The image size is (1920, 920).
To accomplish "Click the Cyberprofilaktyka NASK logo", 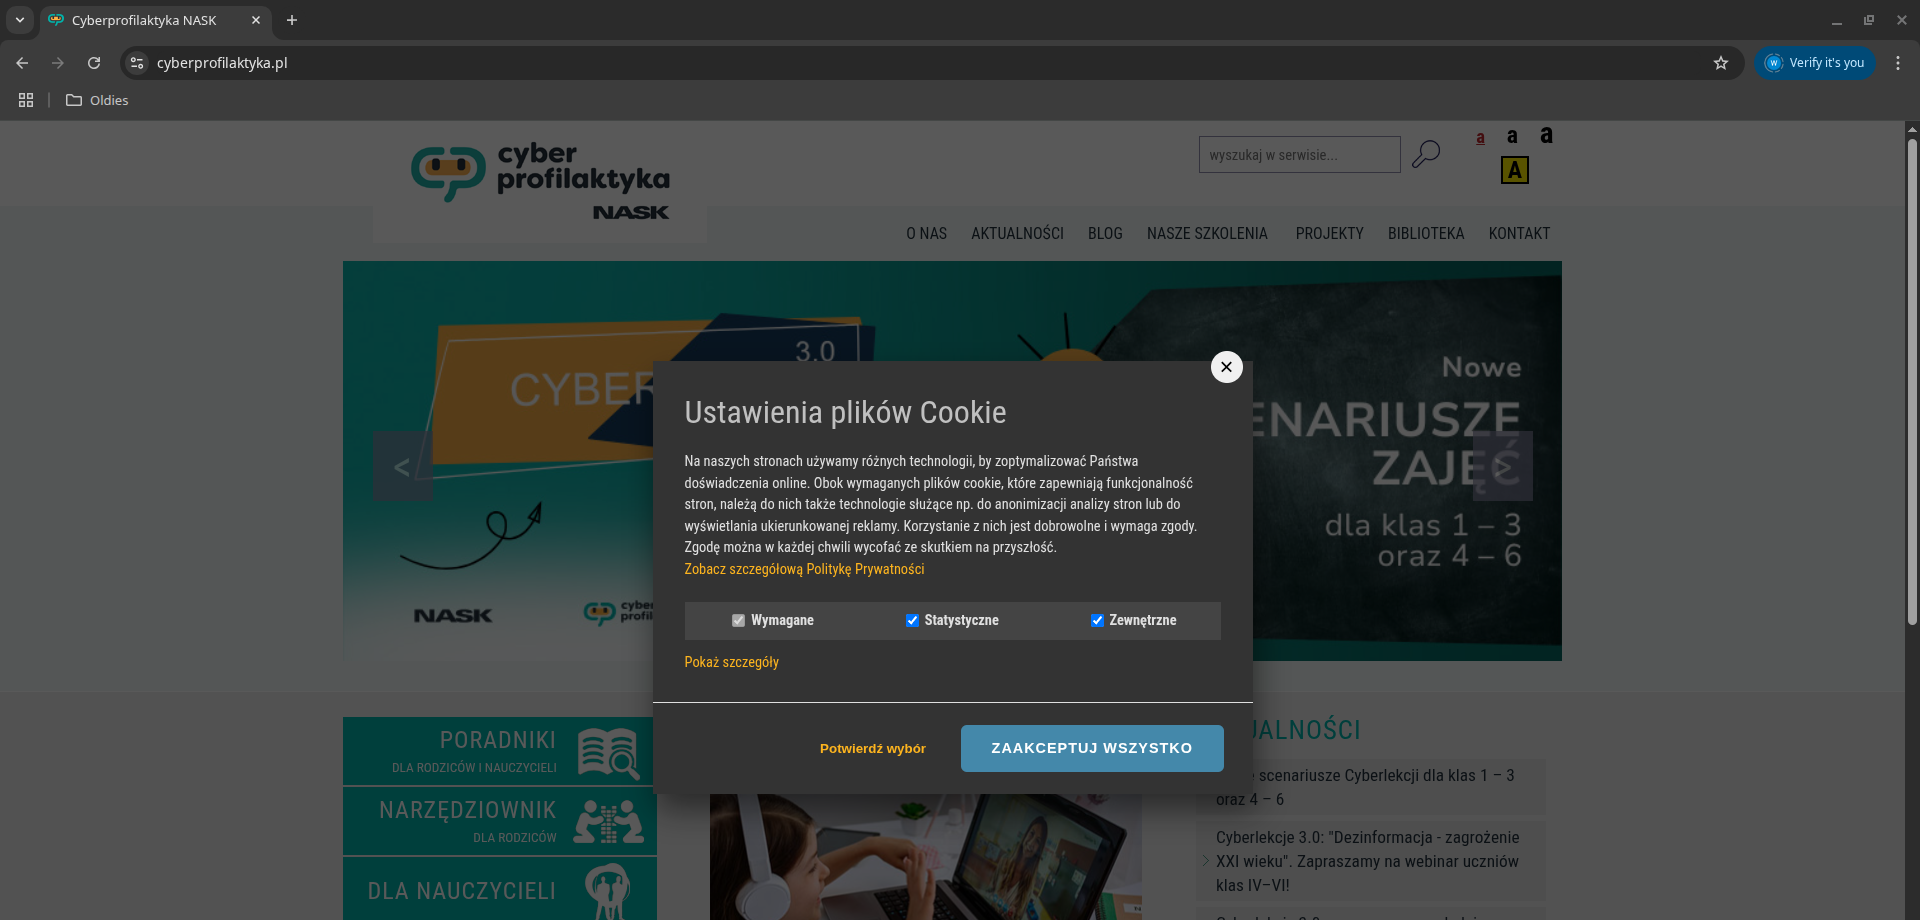I will pyautogui.click(x=540, y=181).
